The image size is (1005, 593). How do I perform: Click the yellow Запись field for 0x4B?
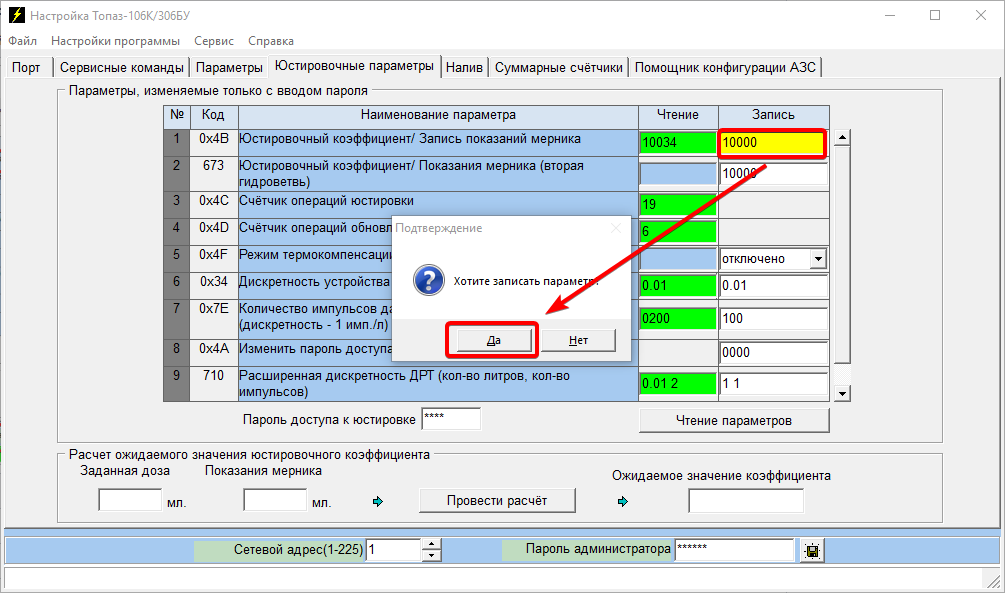tap(772, 143)
